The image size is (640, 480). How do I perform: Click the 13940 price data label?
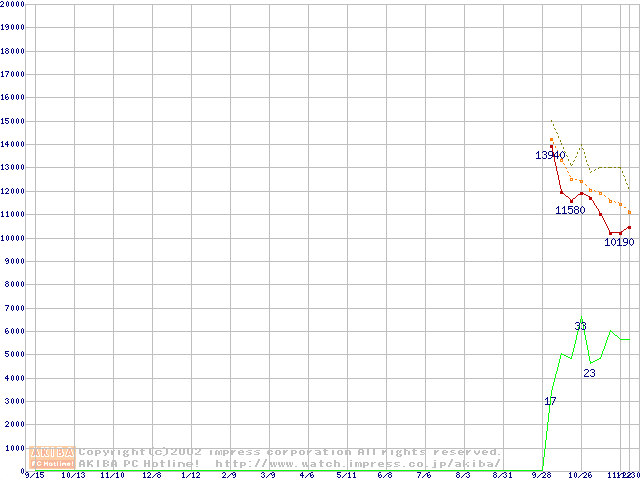pyautogui.click(x=550, y=155)
